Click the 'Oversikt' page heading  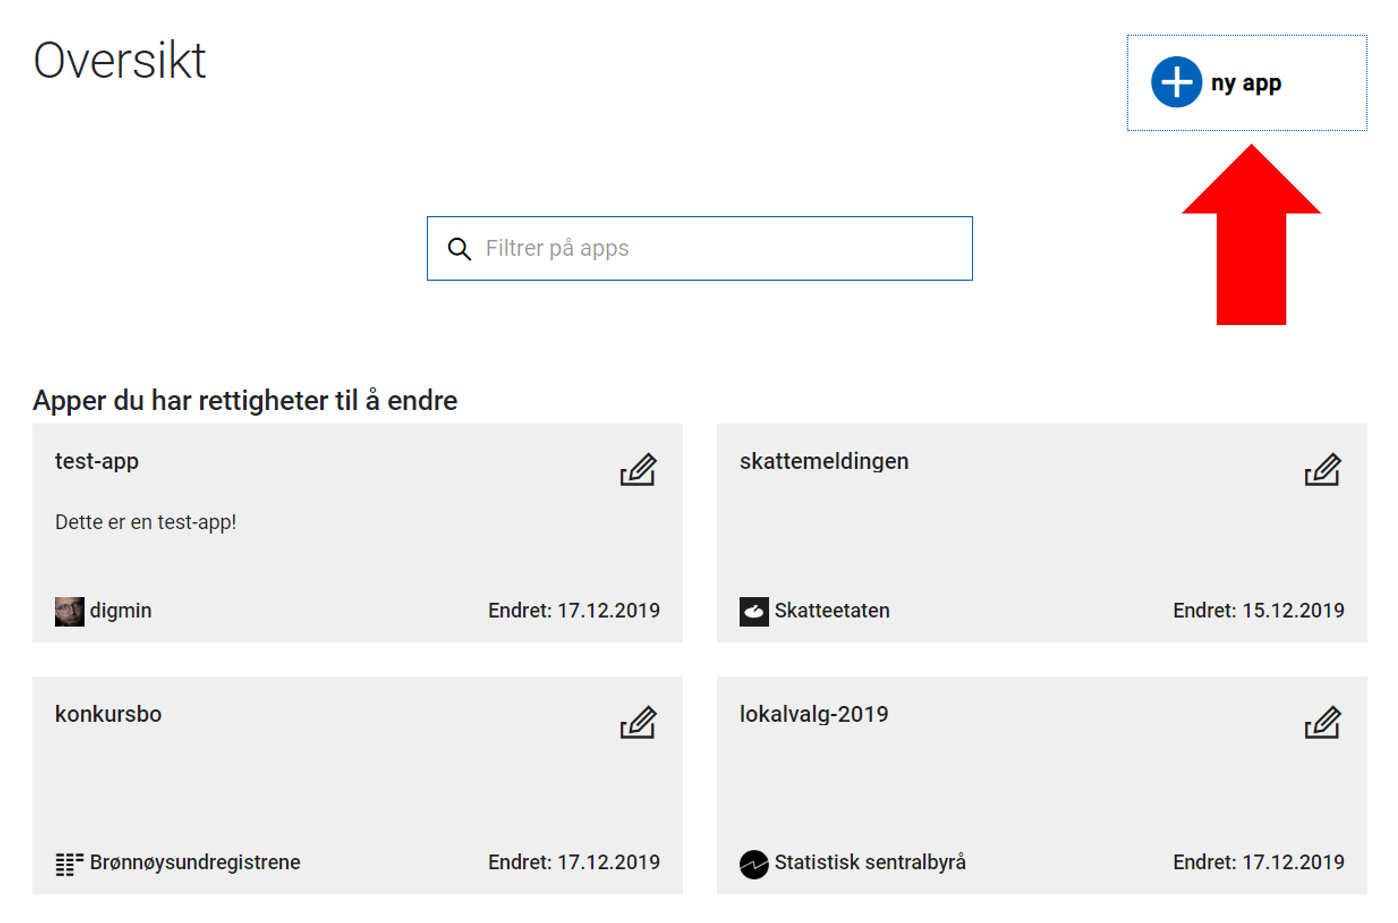tap(120, 61)
